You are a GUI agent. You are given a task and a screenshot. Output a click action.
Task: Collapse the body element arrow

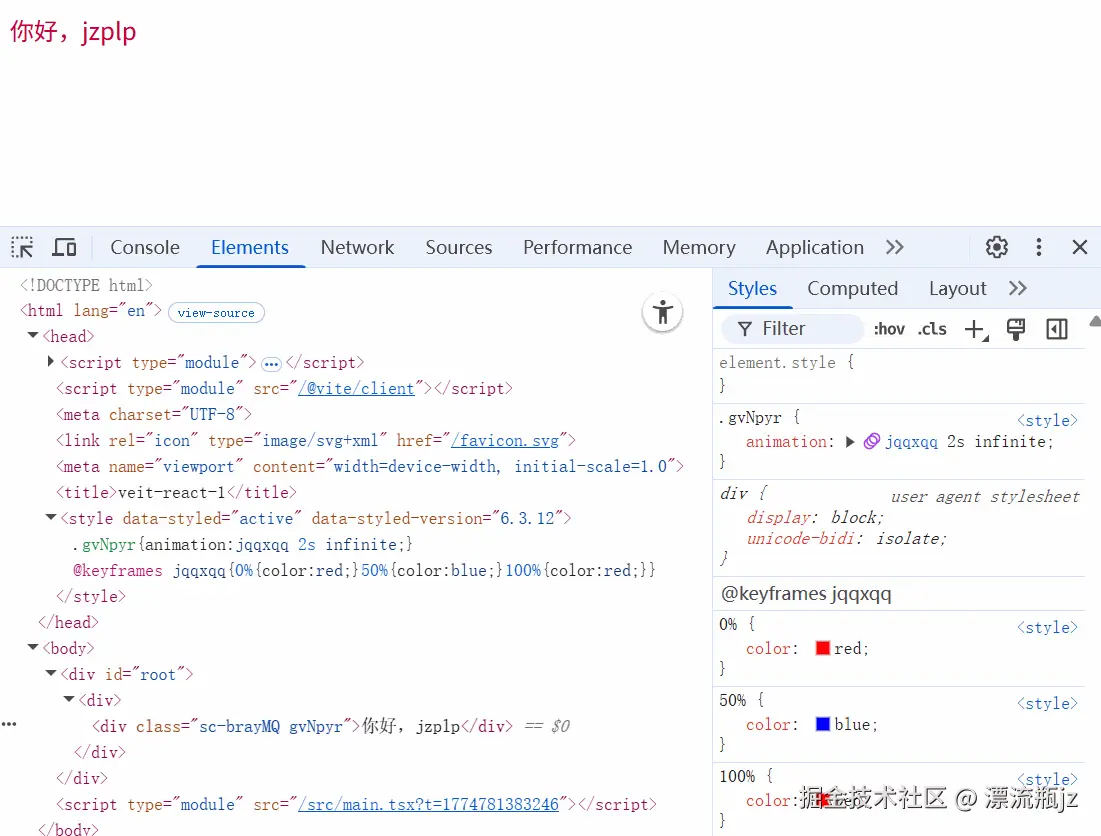33,647
